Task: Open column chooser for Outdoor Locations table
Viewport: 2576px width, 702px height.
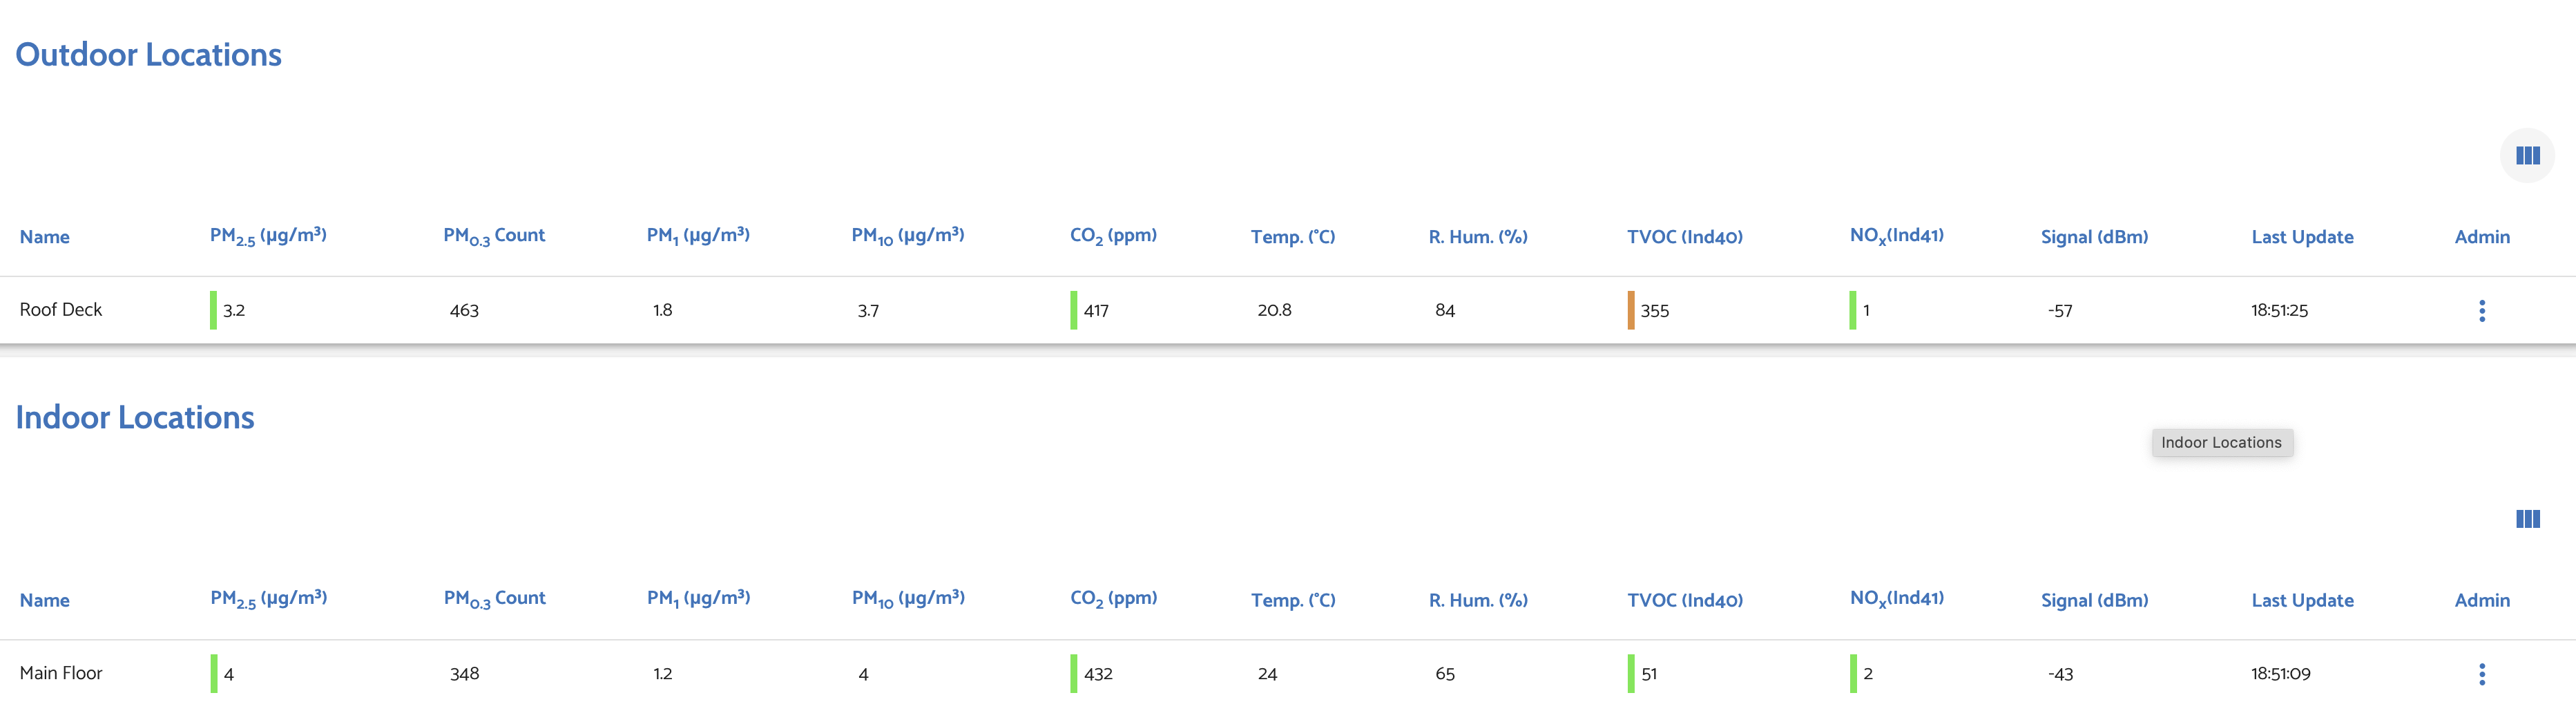Action: point(2527,155)
